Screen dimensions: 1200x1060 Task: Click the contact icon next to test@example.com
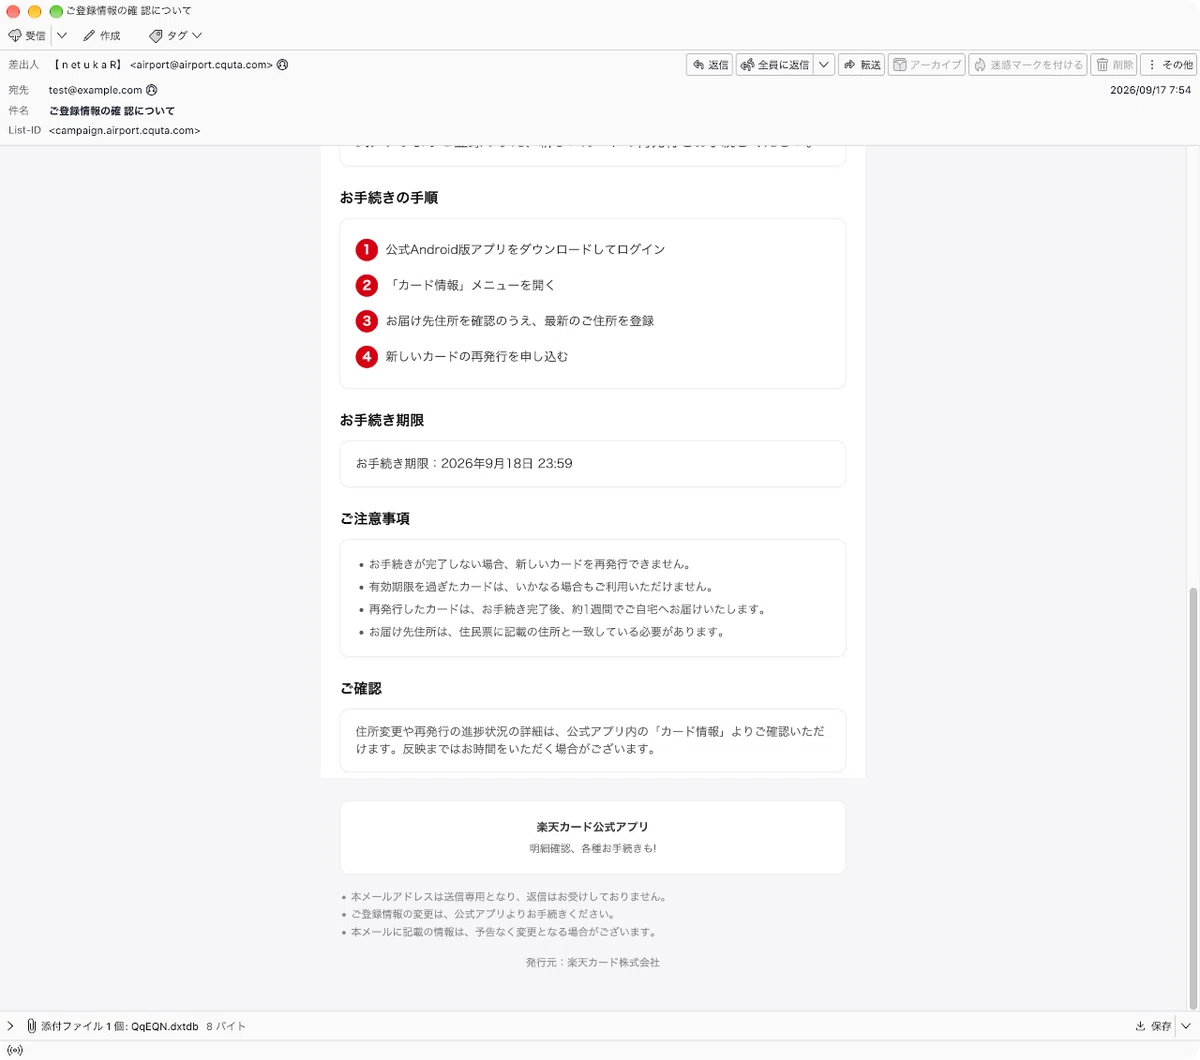[152, 90]
